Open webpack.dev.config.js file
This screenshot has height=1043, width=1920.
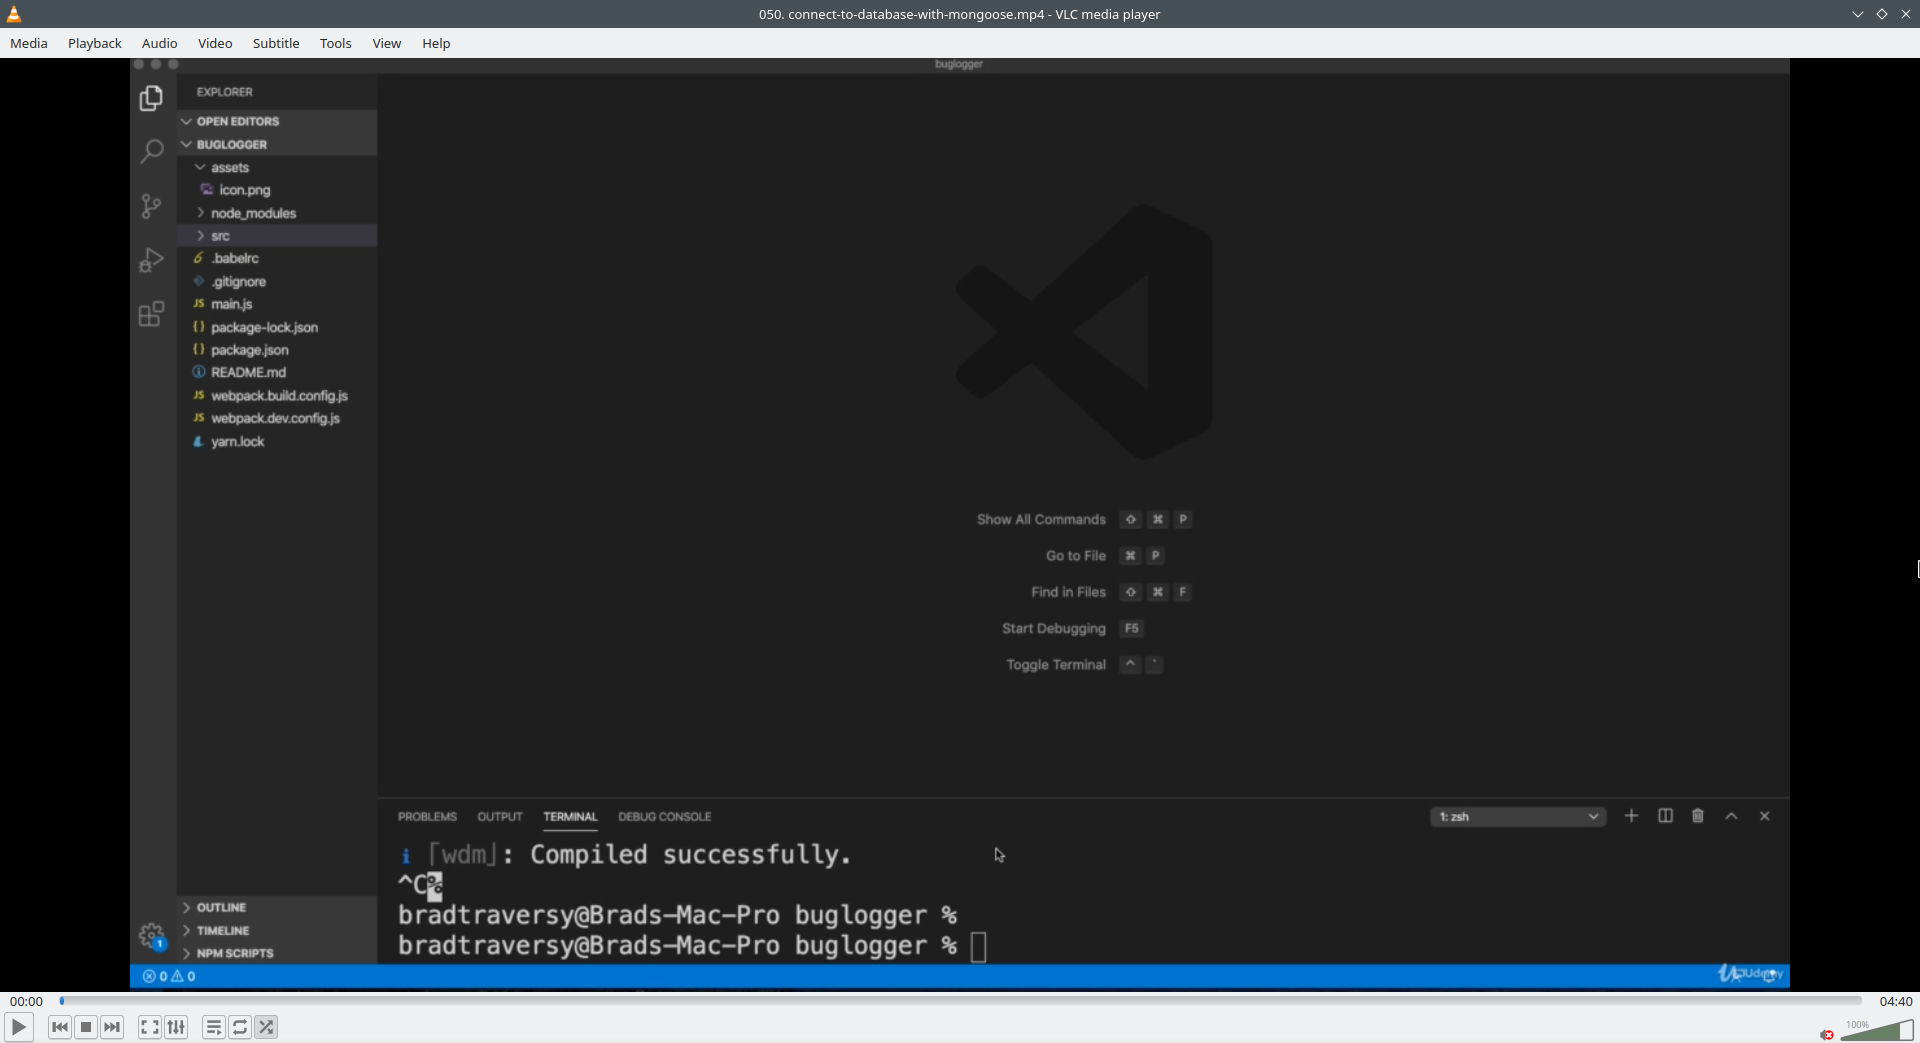tap(277, 418)
